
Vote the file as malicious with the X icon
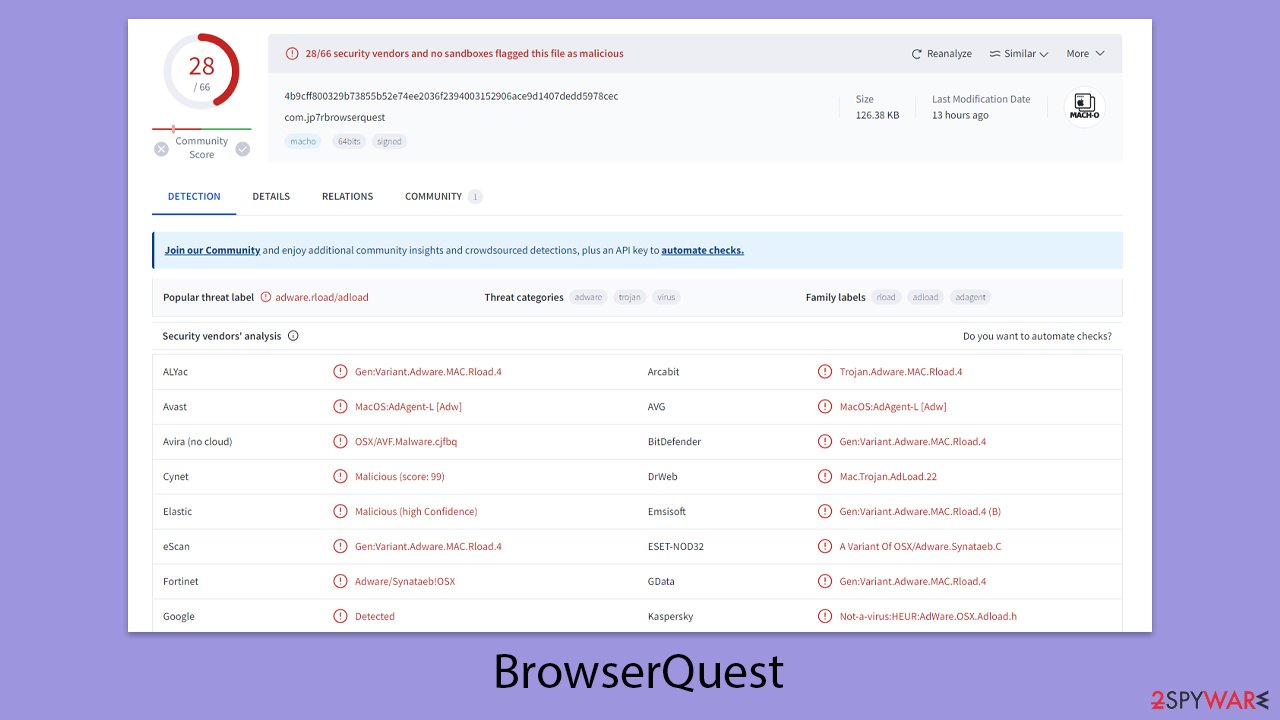coord(161,148)
